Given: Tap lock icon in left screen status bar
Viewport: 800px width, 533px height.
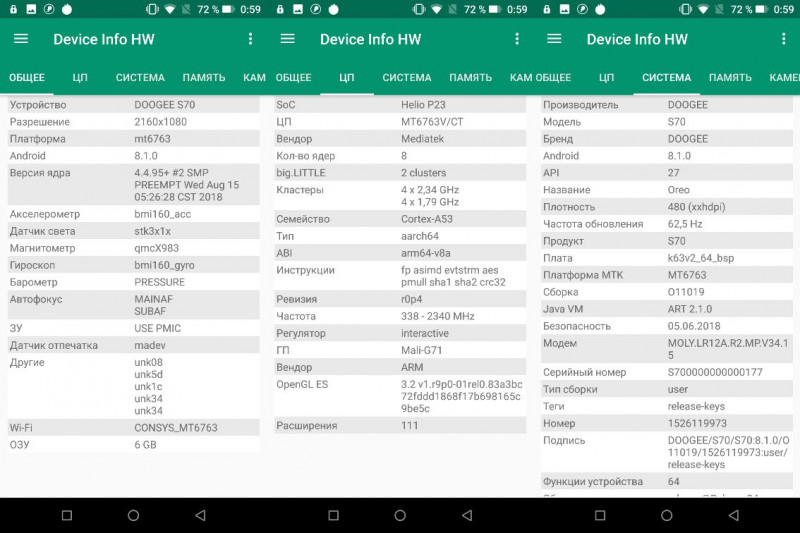Looking at the screenshot, I should click(x=13, y=9).
